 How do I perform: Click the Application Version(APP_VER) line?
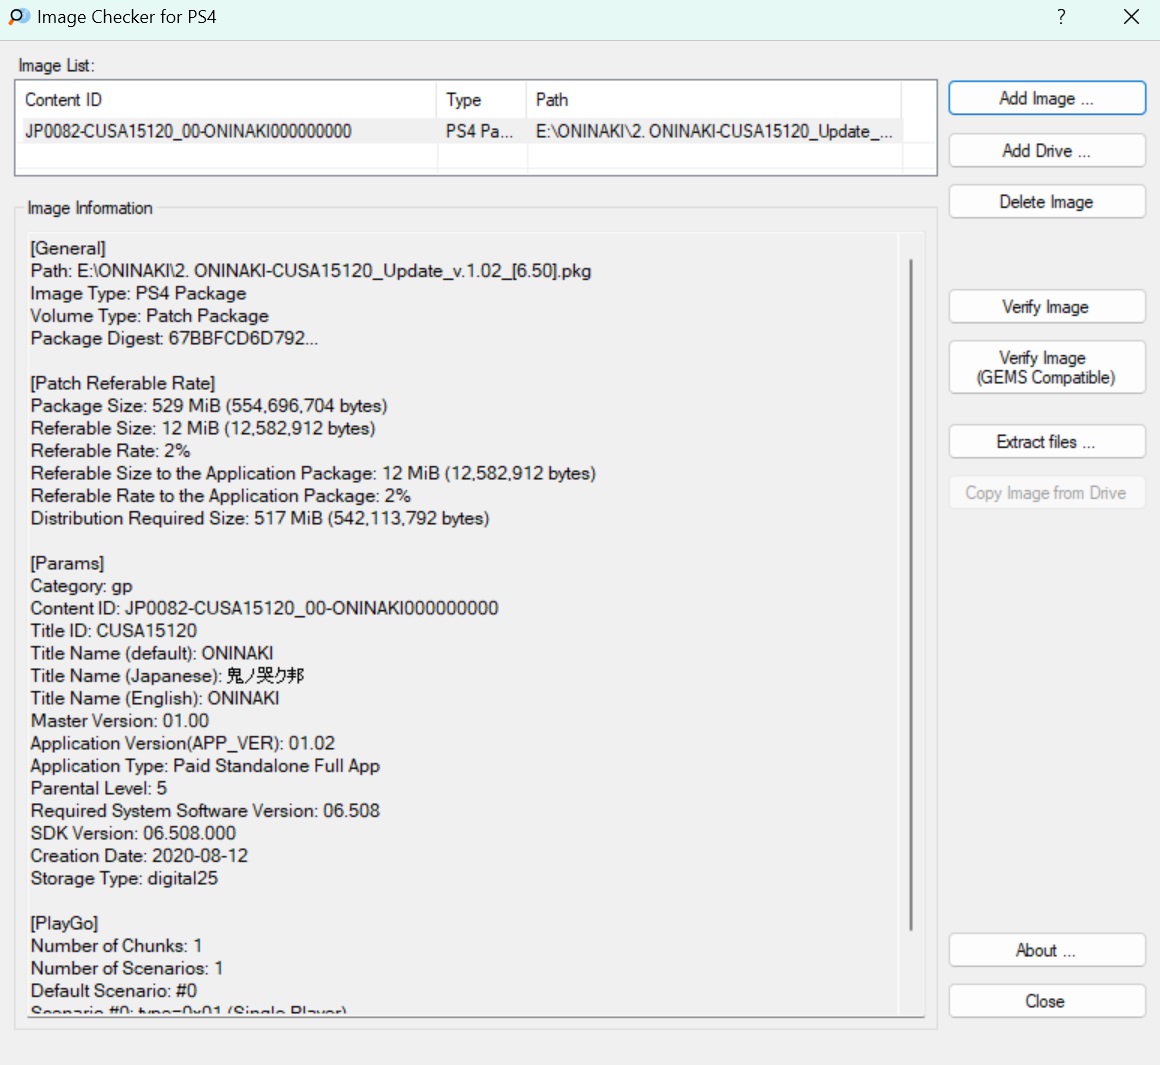pyautogui.click(x=183, y=743)
